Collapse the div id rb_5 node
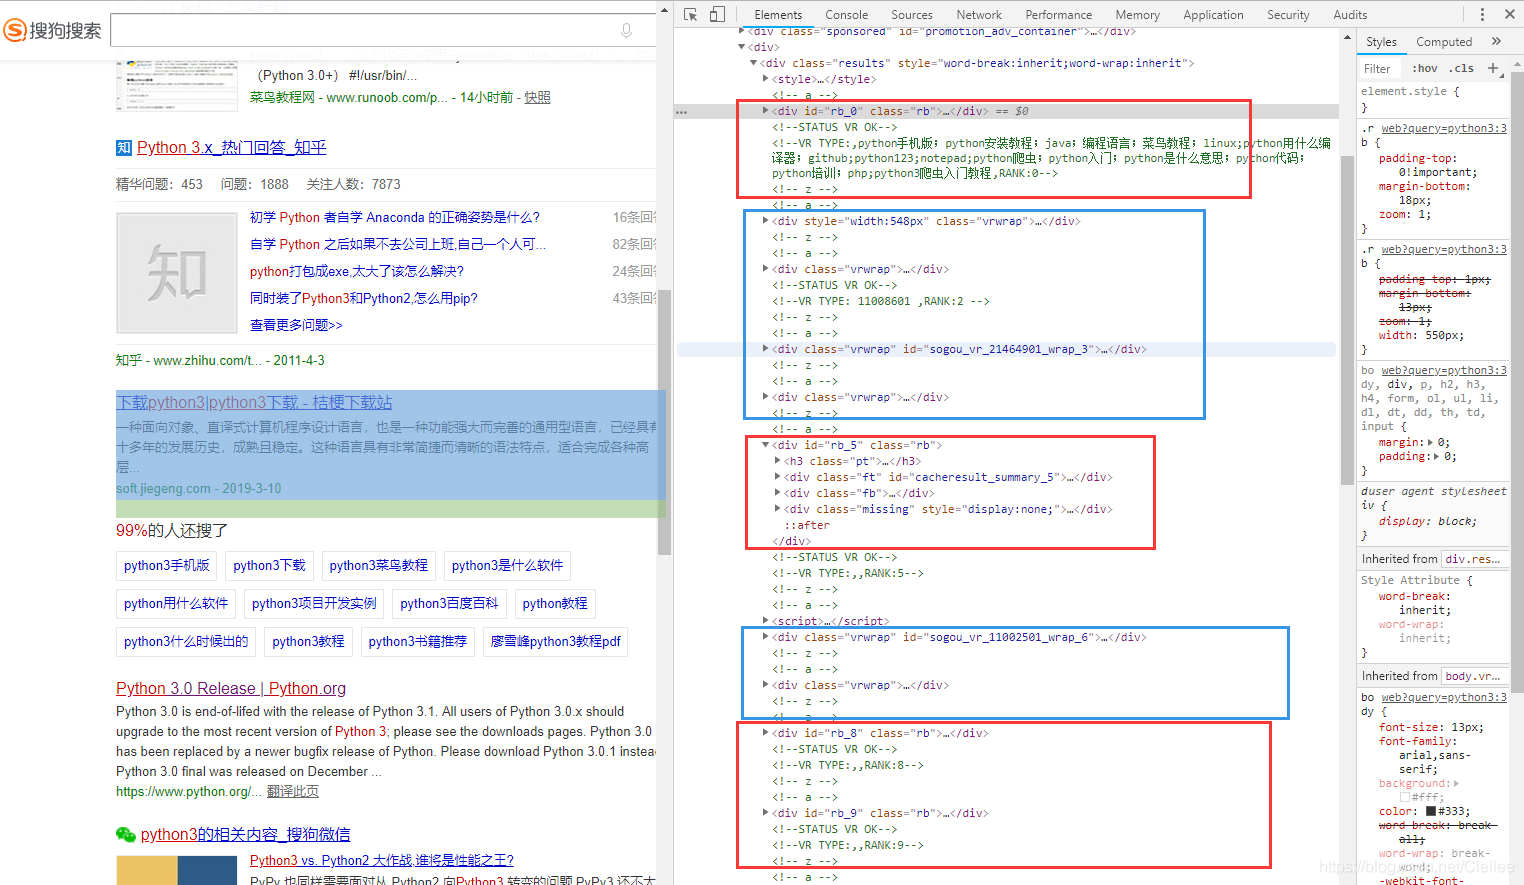Image resolution: width=1524 pixels, height=885 pixels. pos(765,445)
